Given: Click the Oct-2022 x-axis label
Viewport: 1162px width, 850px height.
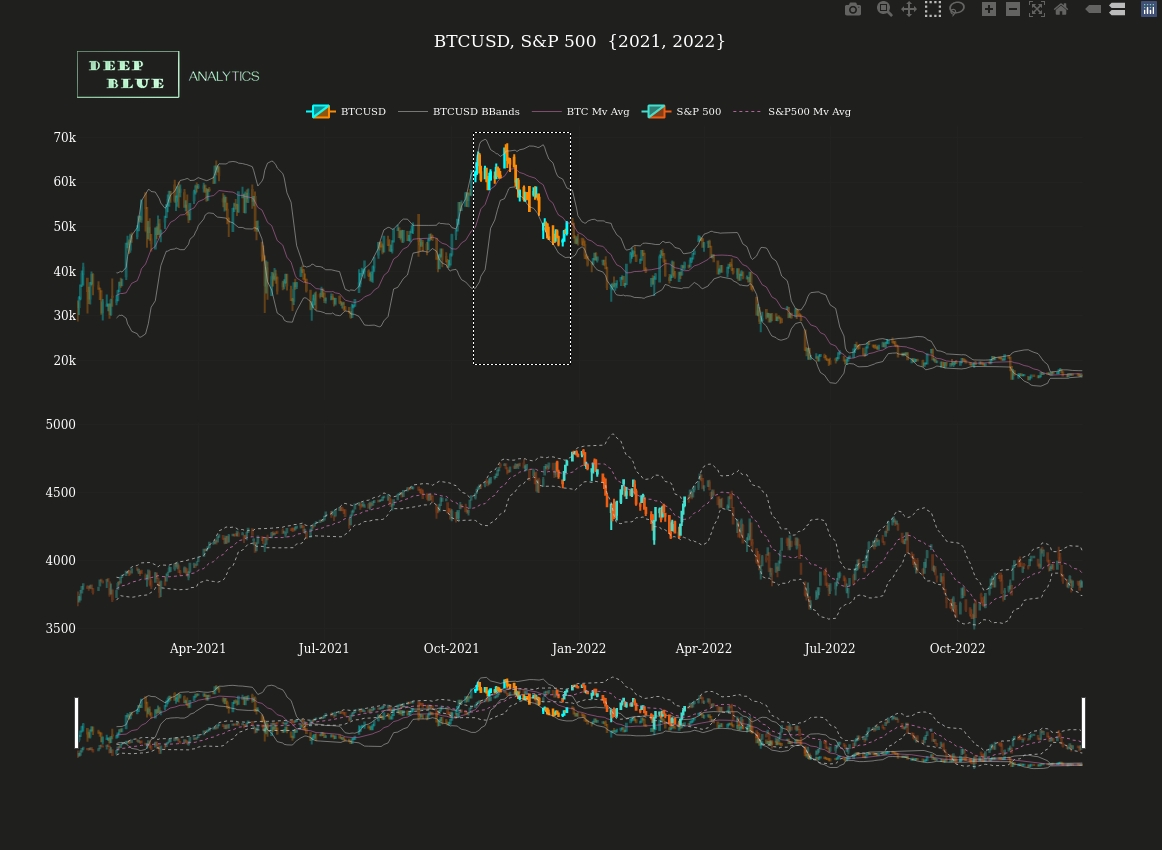Looking at the screenshot, I should tap(957, 648).
